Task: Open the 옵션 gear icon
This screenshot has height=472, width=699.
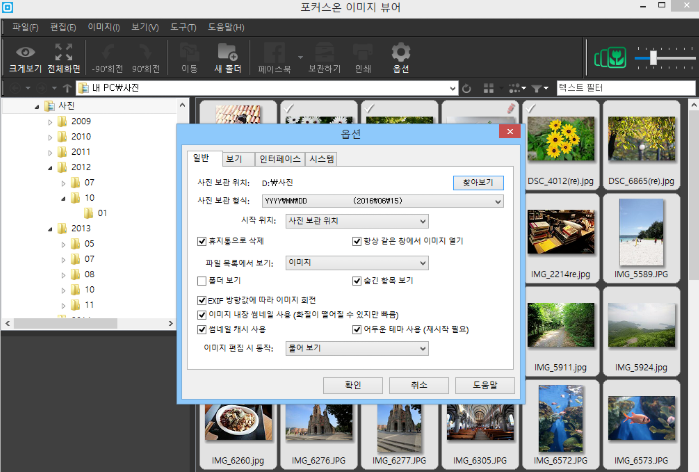Action: [x=401, y=53]
